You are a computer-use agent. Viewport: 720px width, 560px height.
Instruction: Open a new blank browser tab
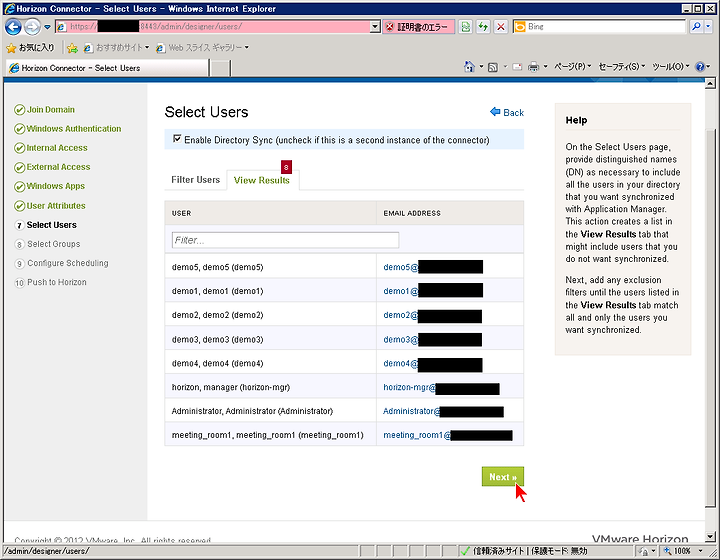[220, 68]
